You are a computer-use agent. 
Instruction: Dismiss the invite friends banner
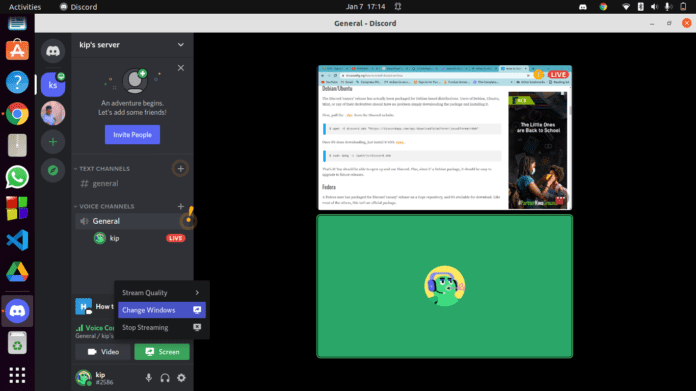181,68
